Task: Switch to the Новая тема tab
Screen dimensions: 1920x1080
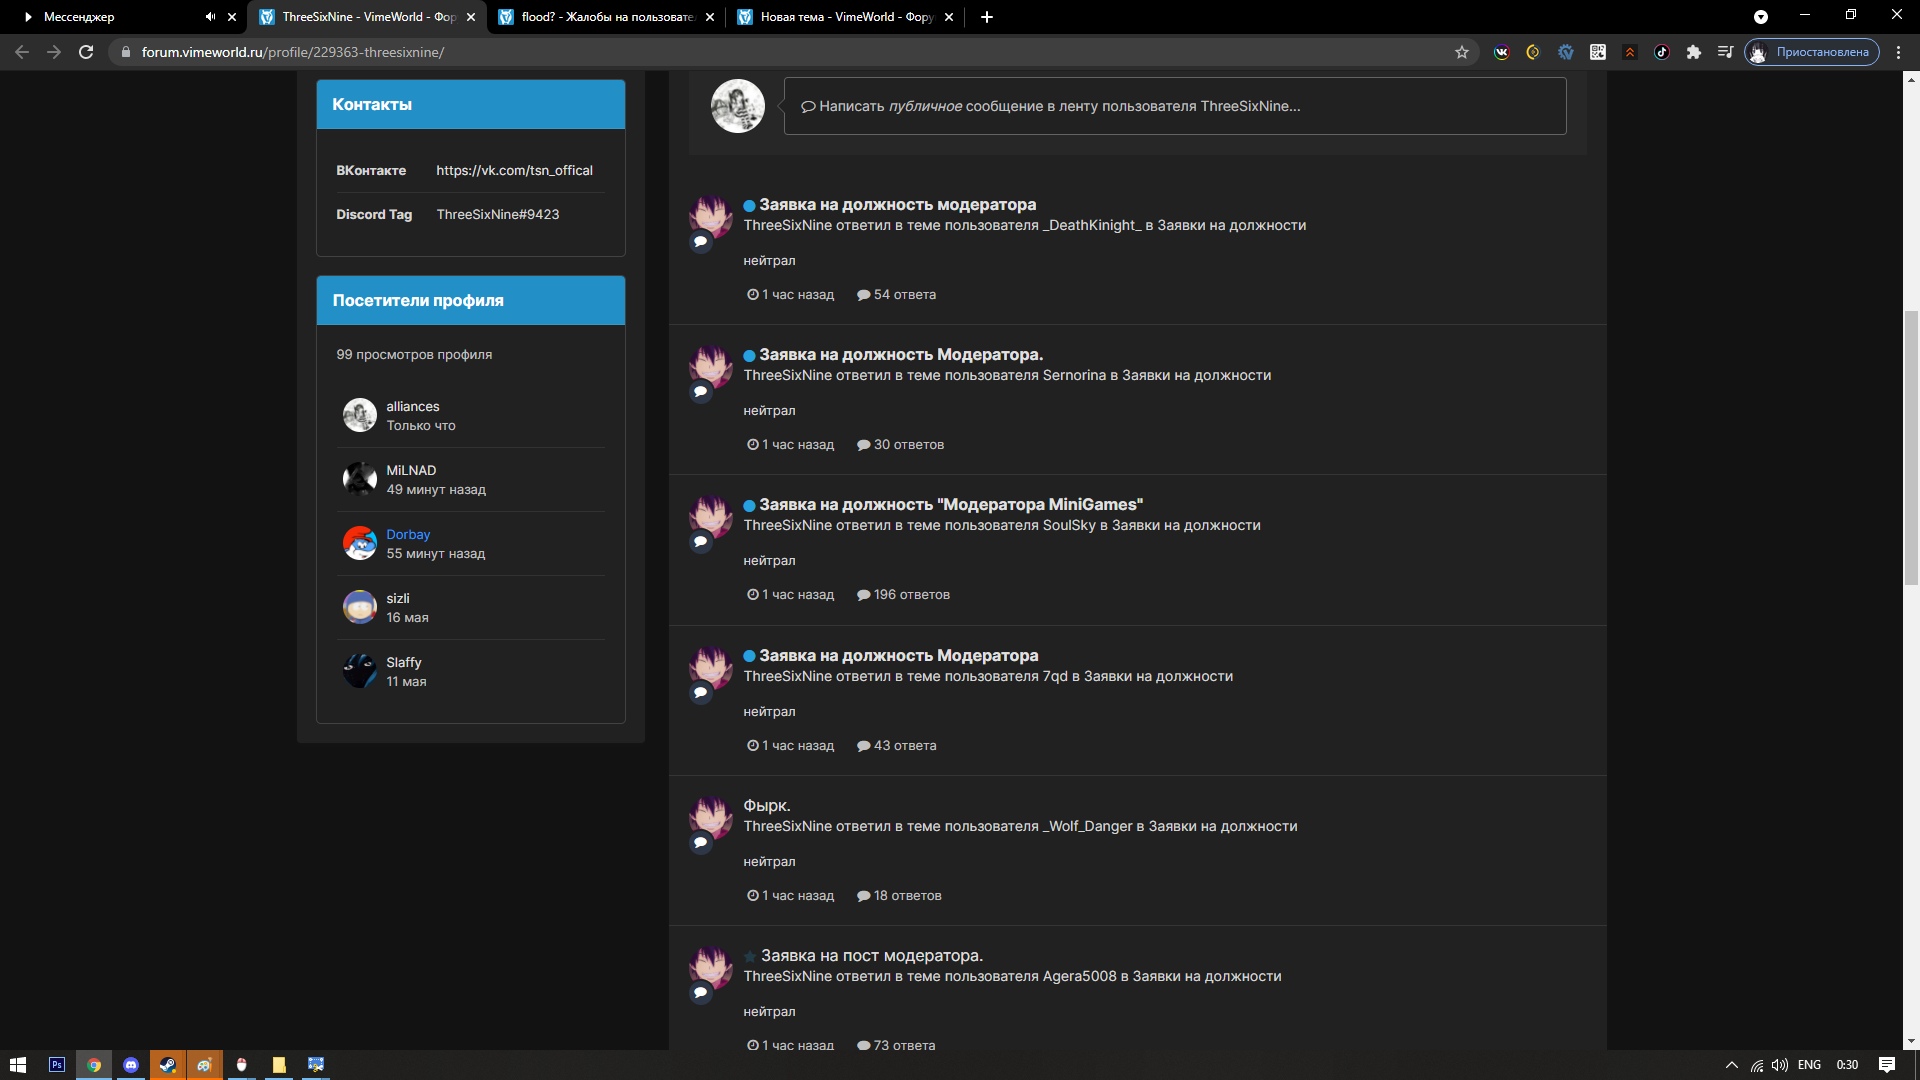Action: point(845,17)
